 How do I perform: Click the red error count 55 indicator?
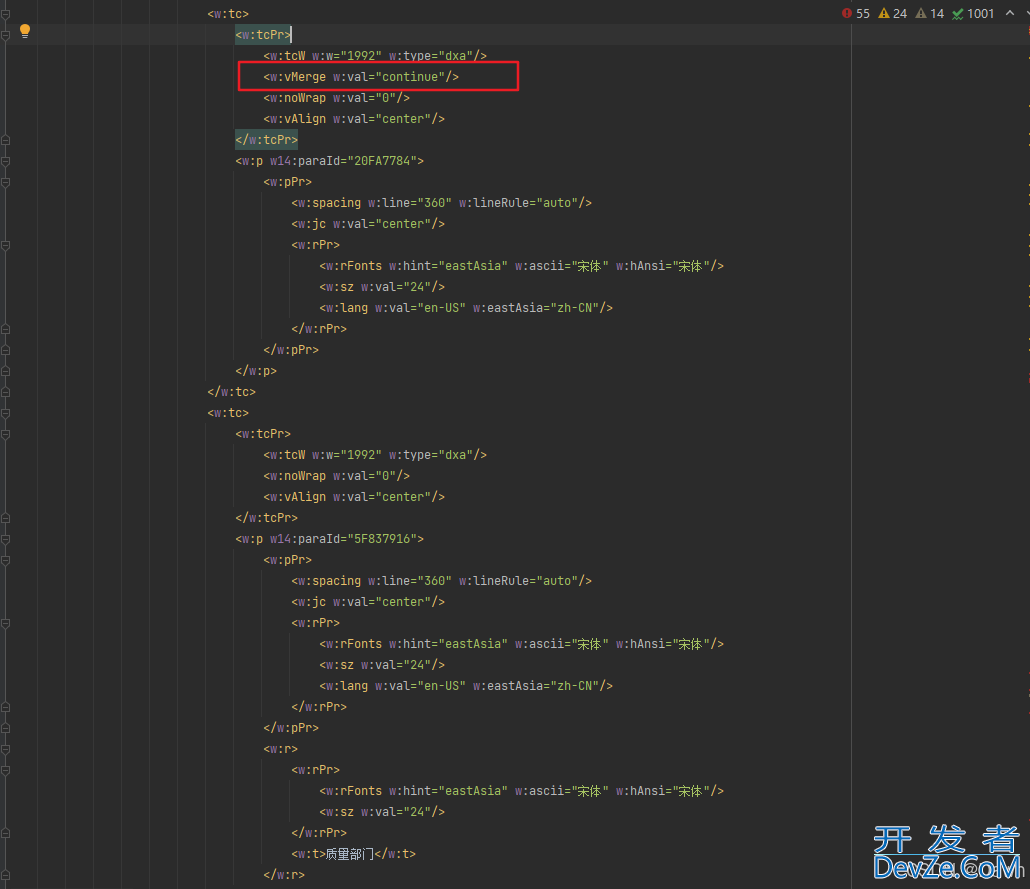pos(856,14)
